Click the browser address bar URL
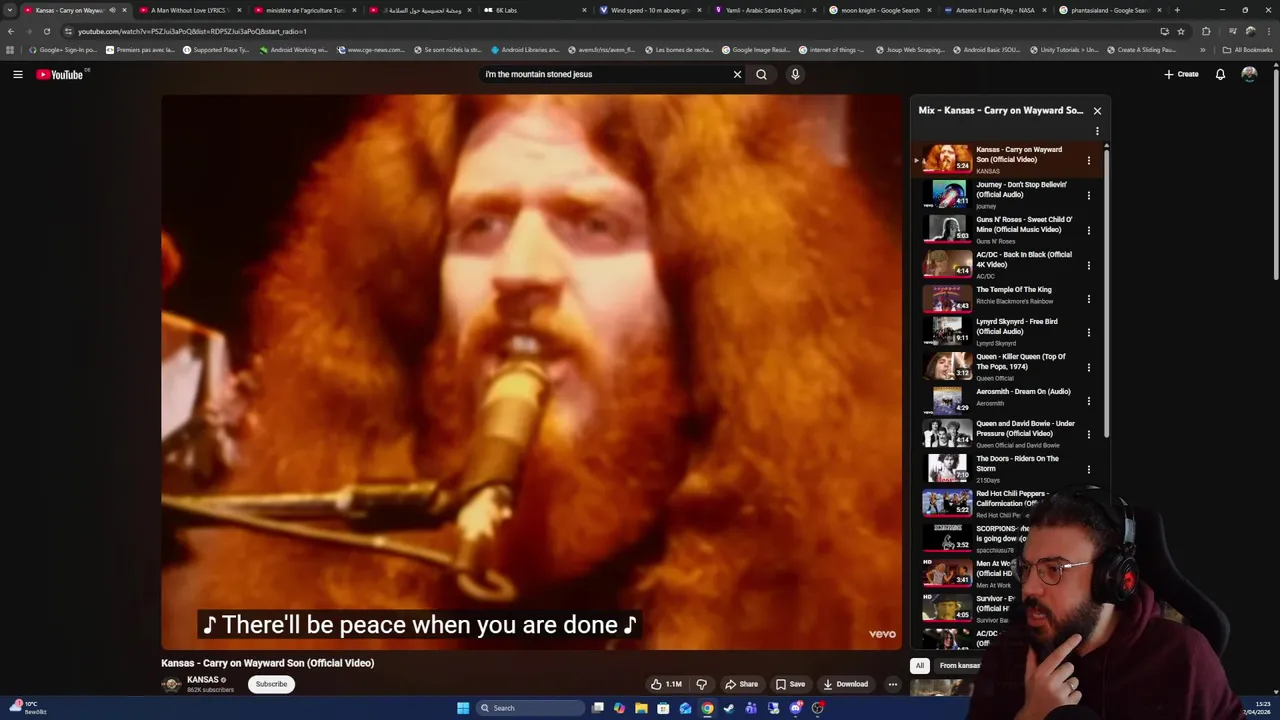Viewport: 1280px width, 720px height. pyautogui.click(x=192, y=31)
